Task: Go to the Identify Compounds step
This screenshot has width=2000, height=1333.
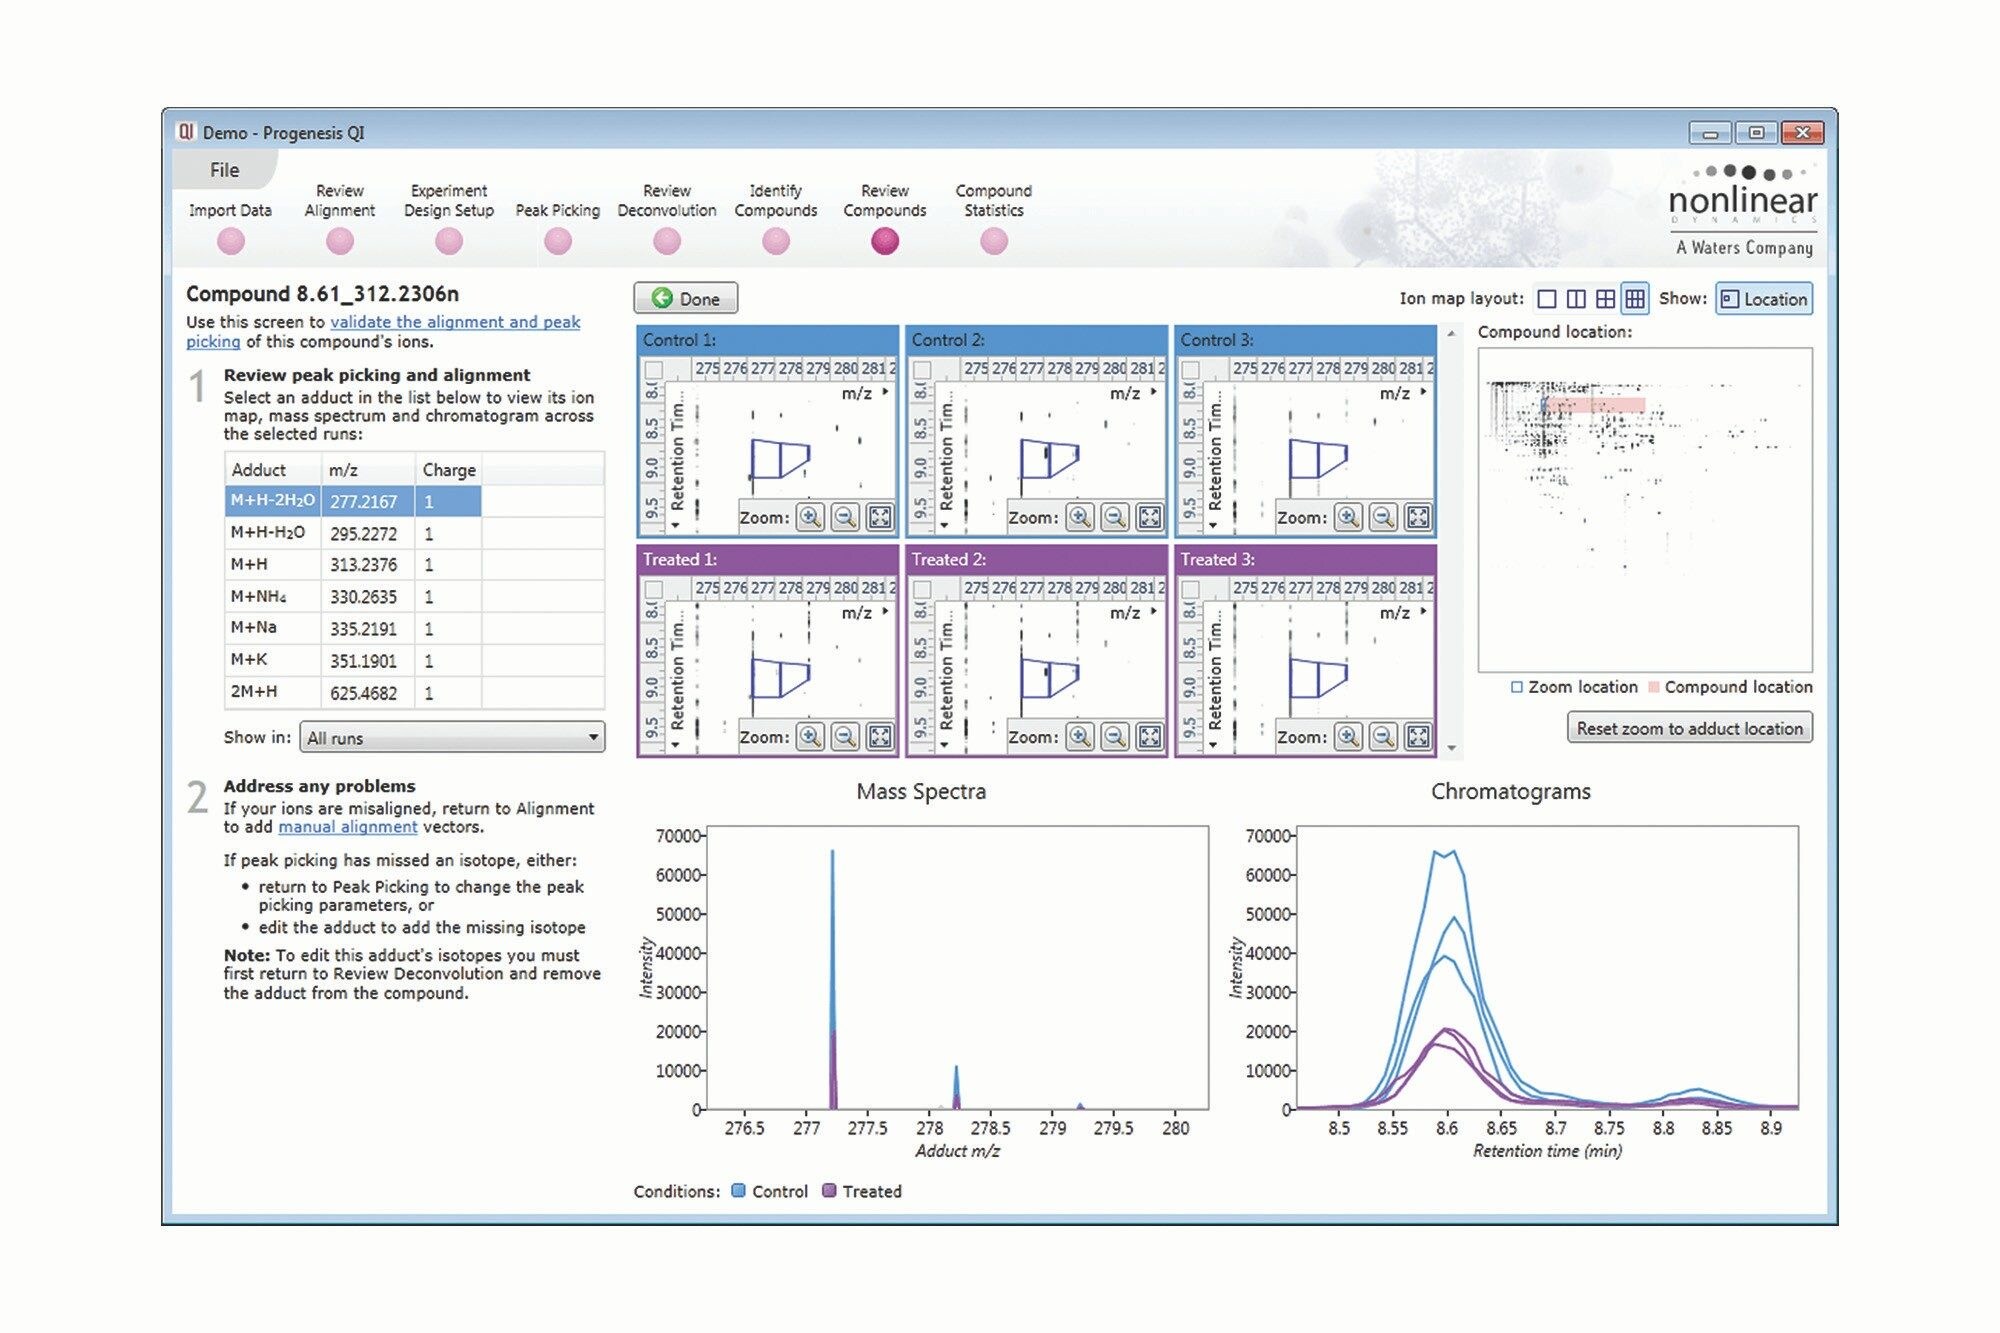Action: point(776,241)
